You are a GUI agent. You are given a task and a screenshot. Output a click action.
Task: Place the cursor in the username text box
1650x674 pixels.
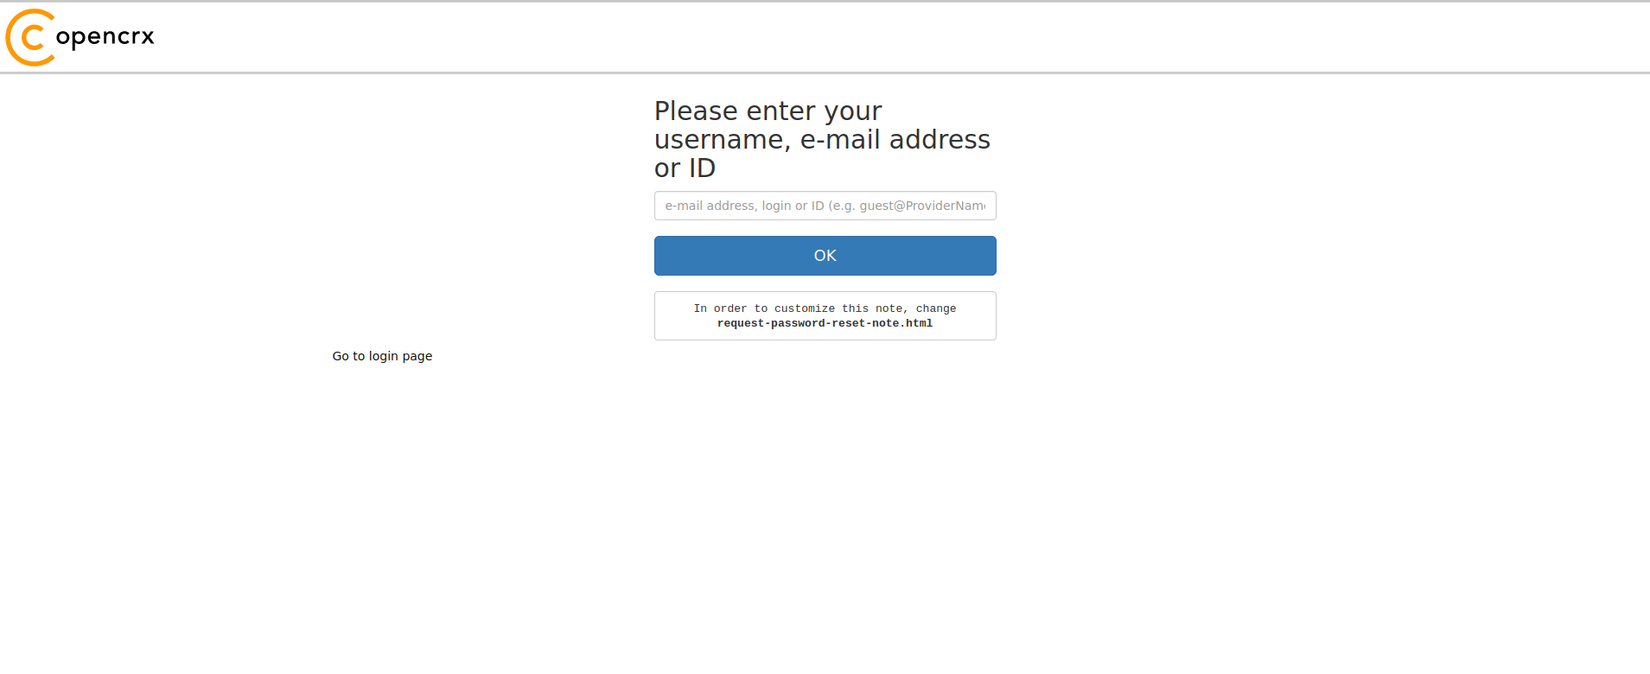[825, 206]
